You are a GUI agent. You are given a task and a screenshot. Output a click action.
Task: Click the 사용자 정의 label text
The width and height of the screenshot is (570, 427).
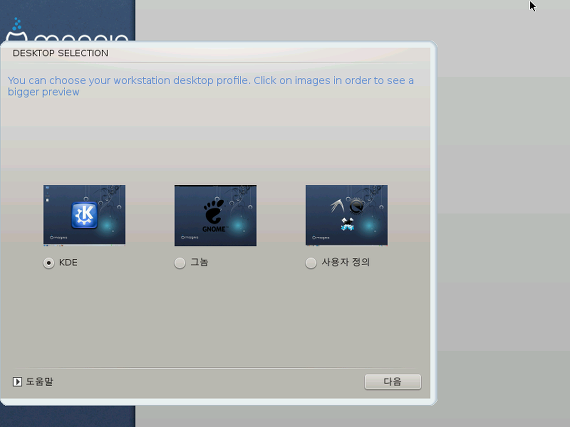tap(345, 262)
